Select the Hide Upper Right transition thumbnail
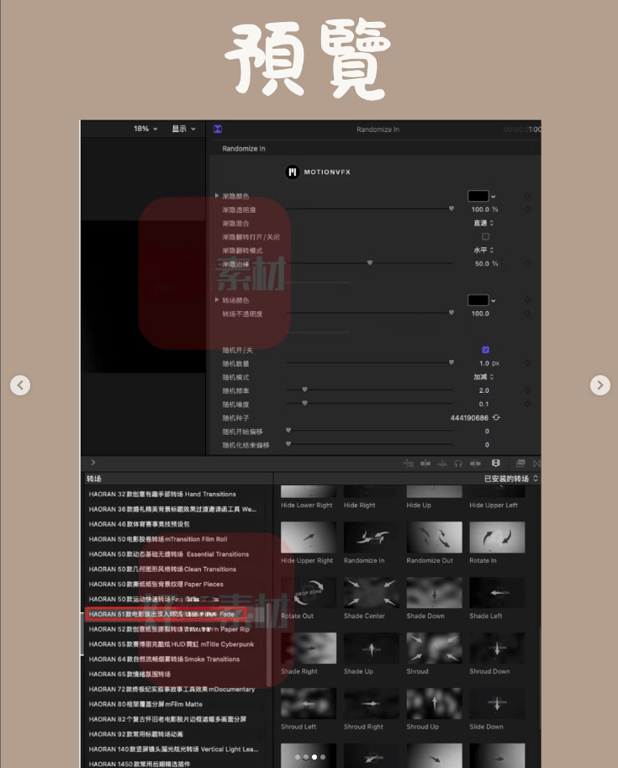Viewport: 618px width, 768px height. [x=308, y=537]
